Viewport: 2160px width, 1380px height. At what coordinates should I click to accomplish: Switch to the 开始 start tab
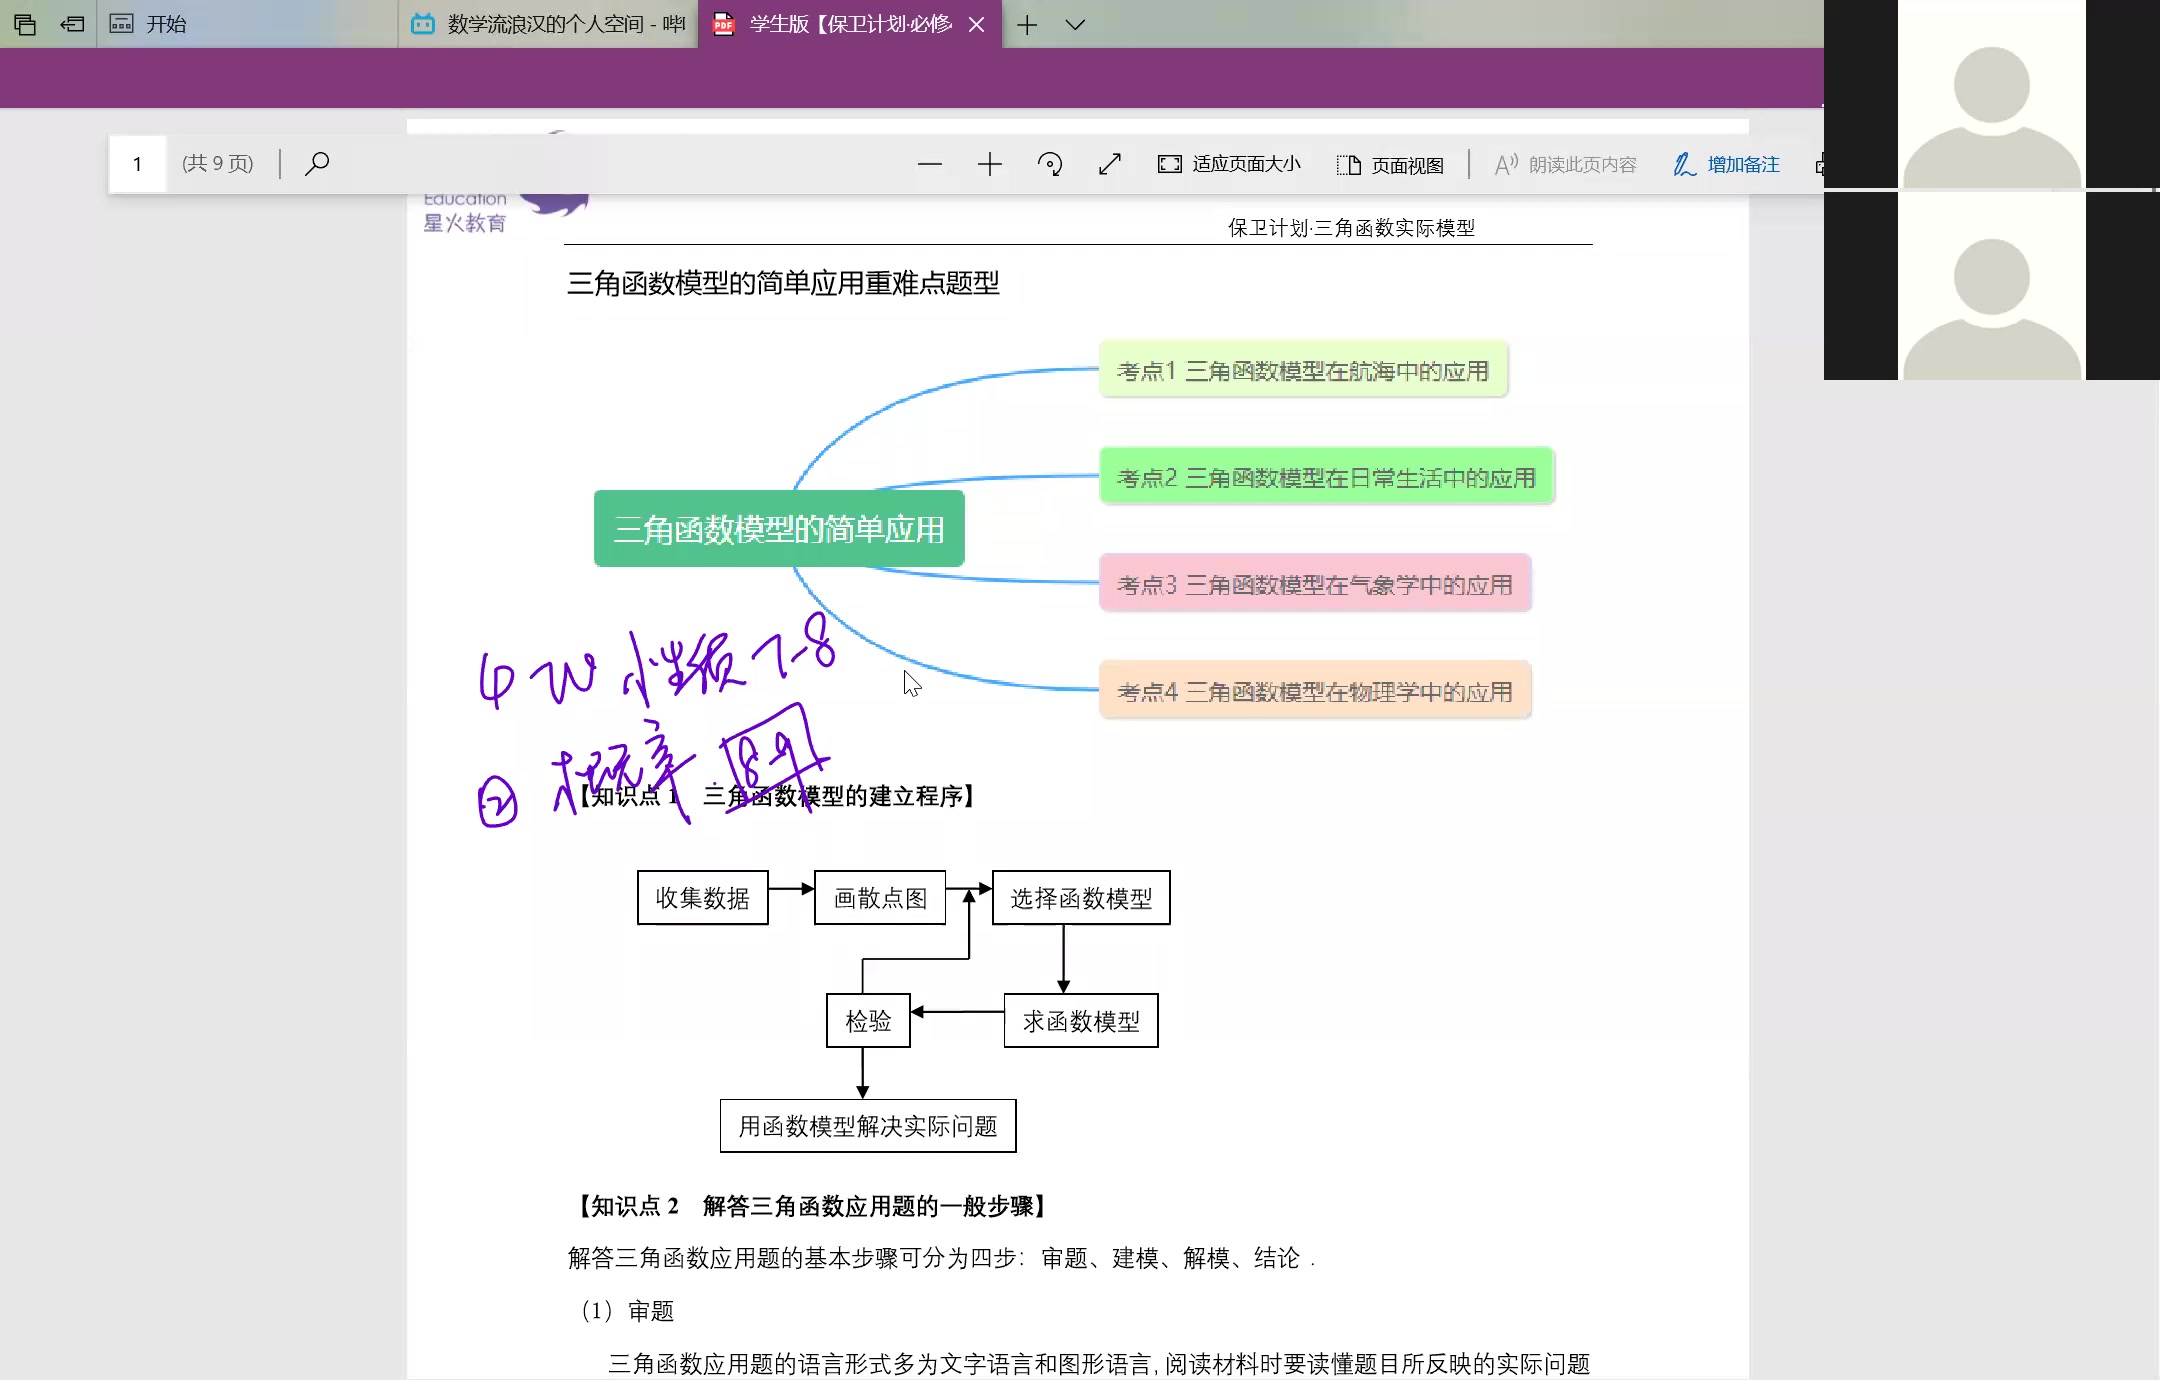[165, 24]
